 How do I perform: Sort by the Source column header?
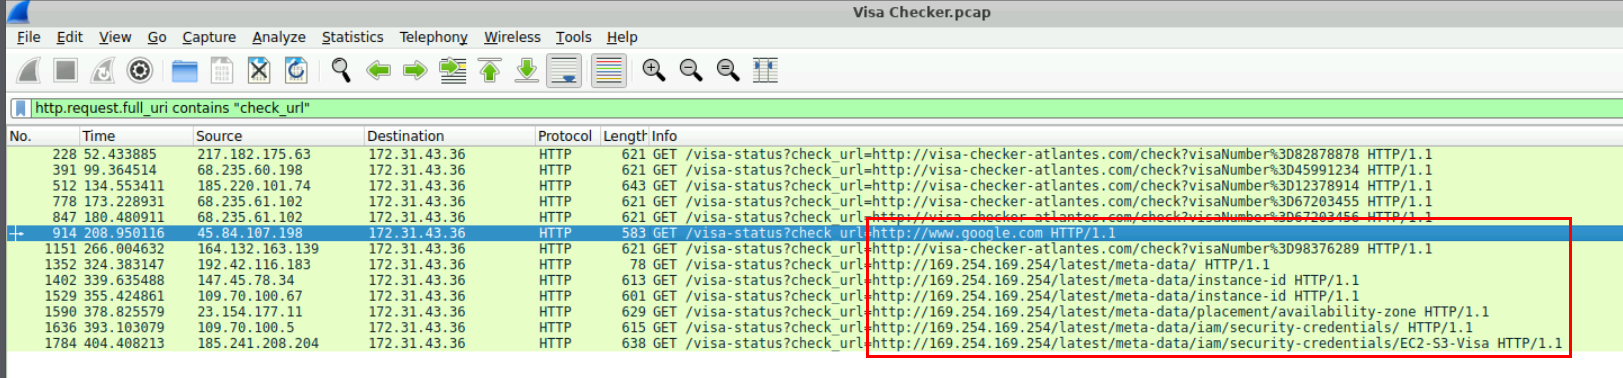pyautogui.click(x=279, y=136)
